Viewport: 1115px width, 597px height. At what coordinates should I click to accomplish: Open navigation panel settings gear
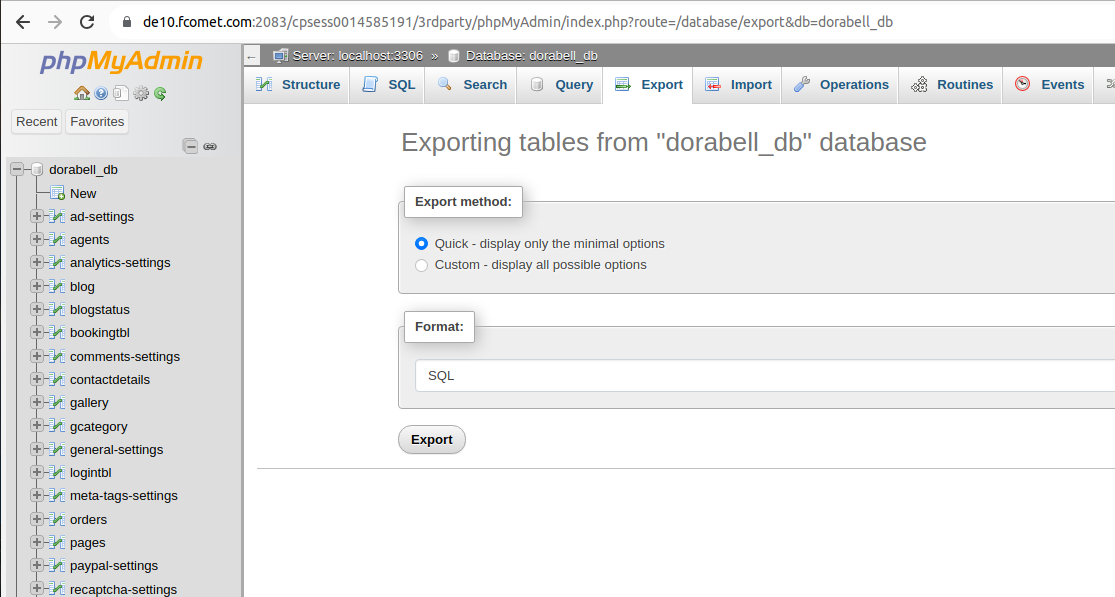141,93
